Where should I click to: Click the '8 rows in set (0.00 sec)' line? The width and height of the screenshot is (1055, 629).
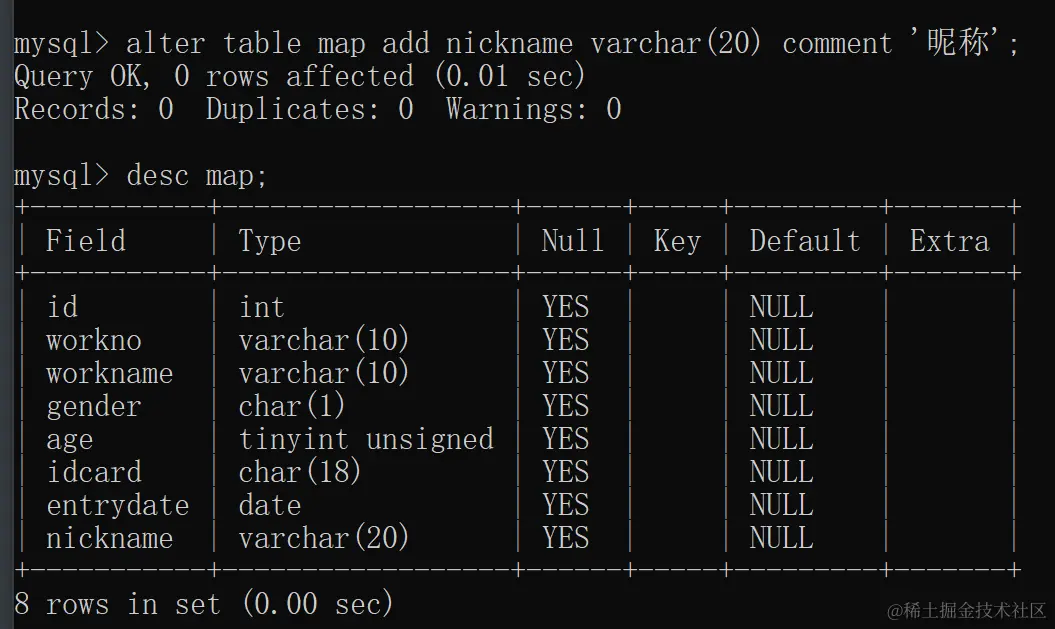[x=203, y=603]
